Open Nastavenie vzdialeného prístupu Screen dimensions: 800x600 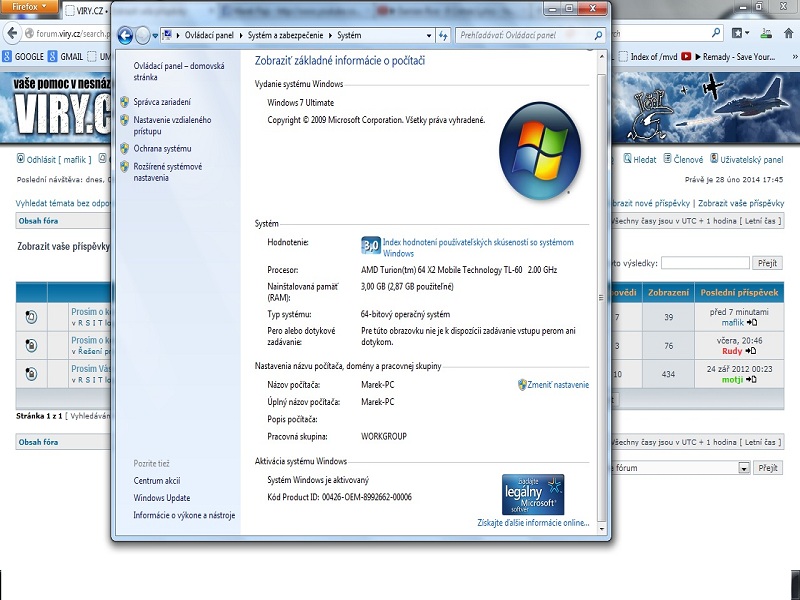(x=172, y=126)
